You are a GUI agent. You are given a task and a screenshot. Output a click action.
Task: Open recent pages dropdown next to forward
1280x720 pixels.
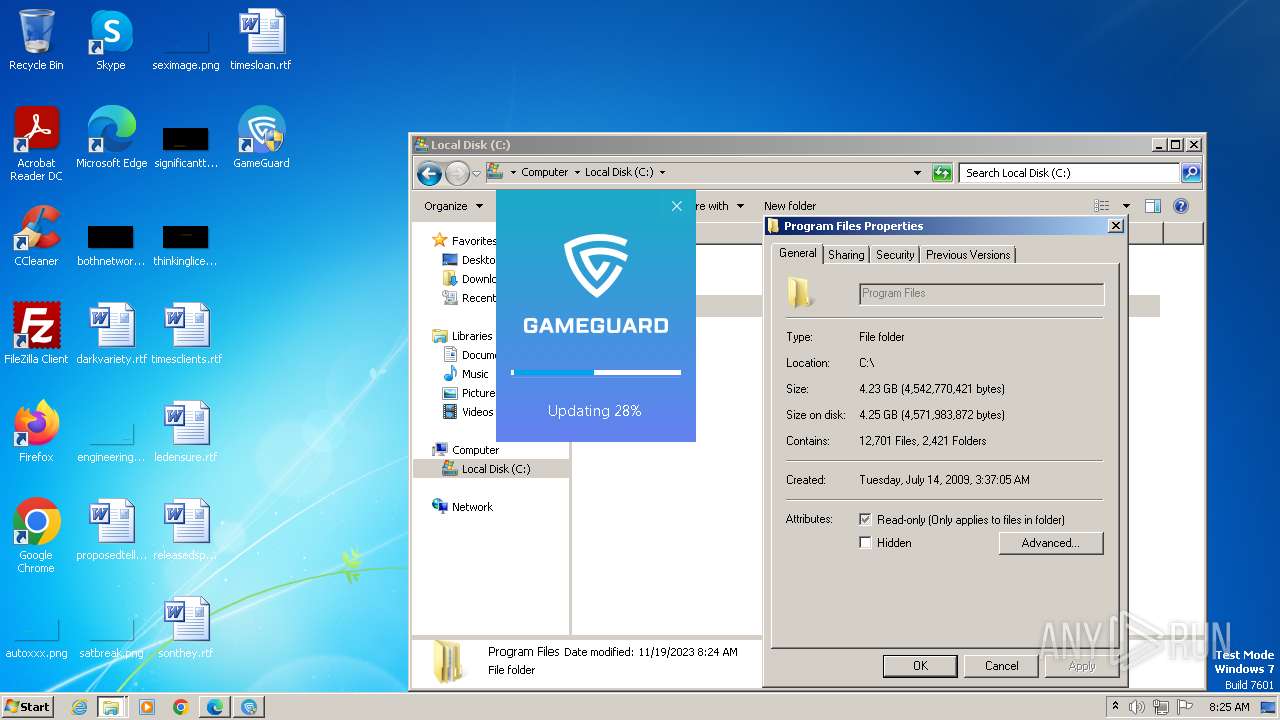476,173
